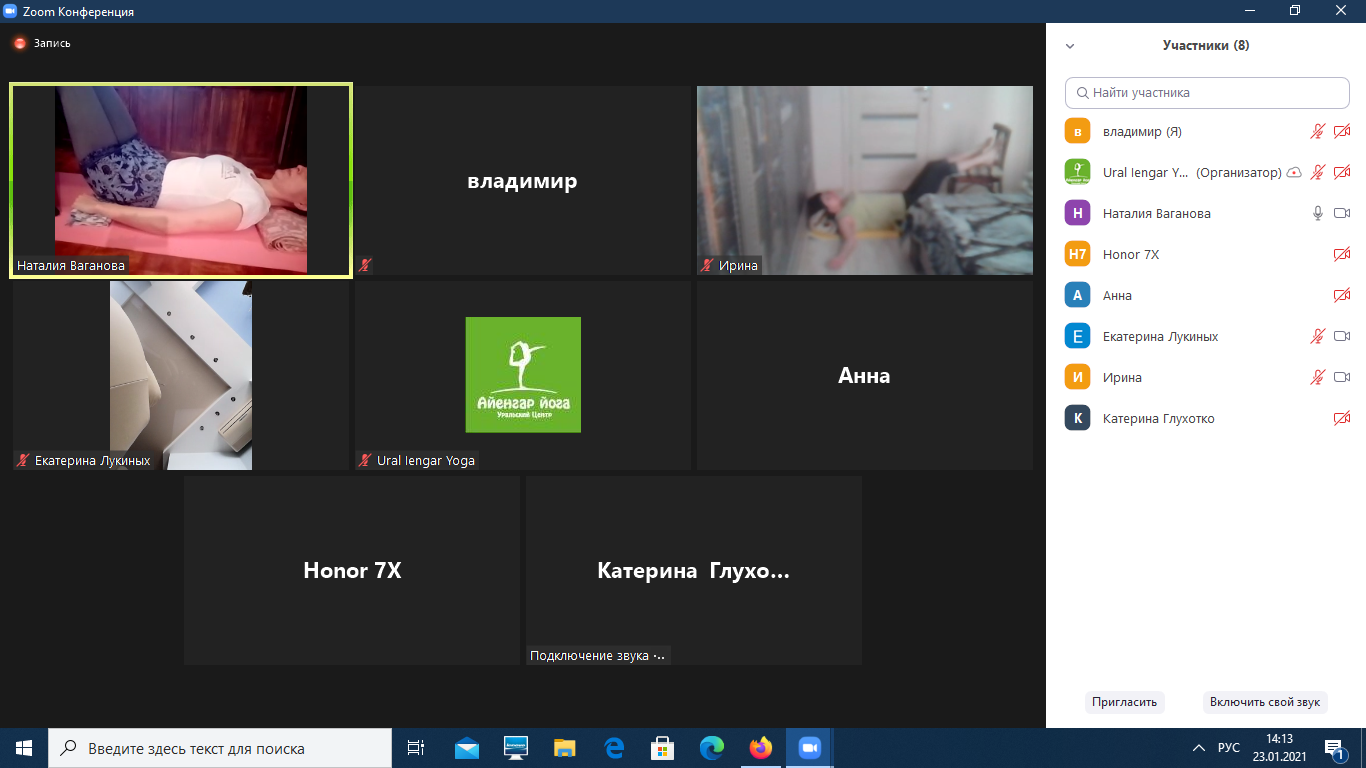Click владимир's muted microphone icon in list
The image size is (1366, 768).
pos(1318,131)
